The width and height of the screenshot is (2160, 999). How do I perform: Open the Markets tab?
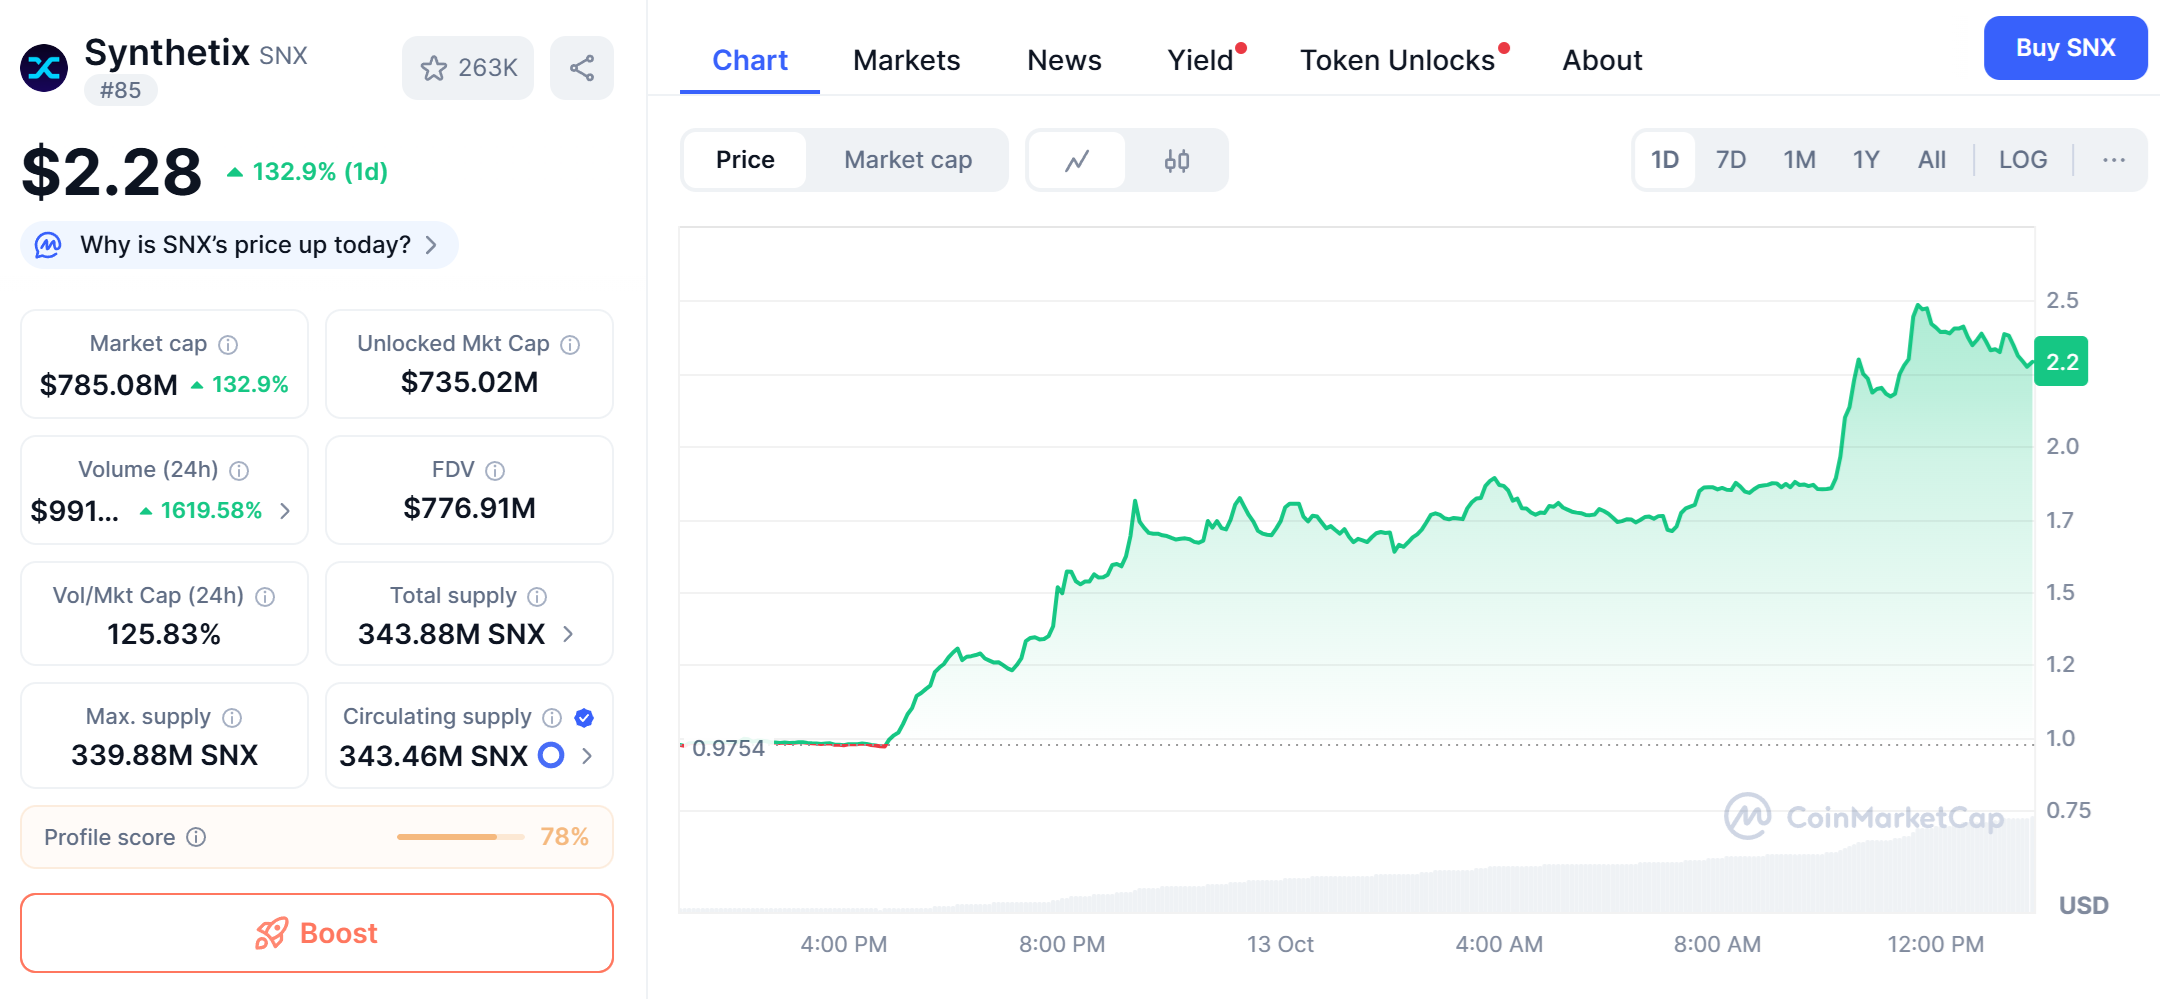(906, 60)
